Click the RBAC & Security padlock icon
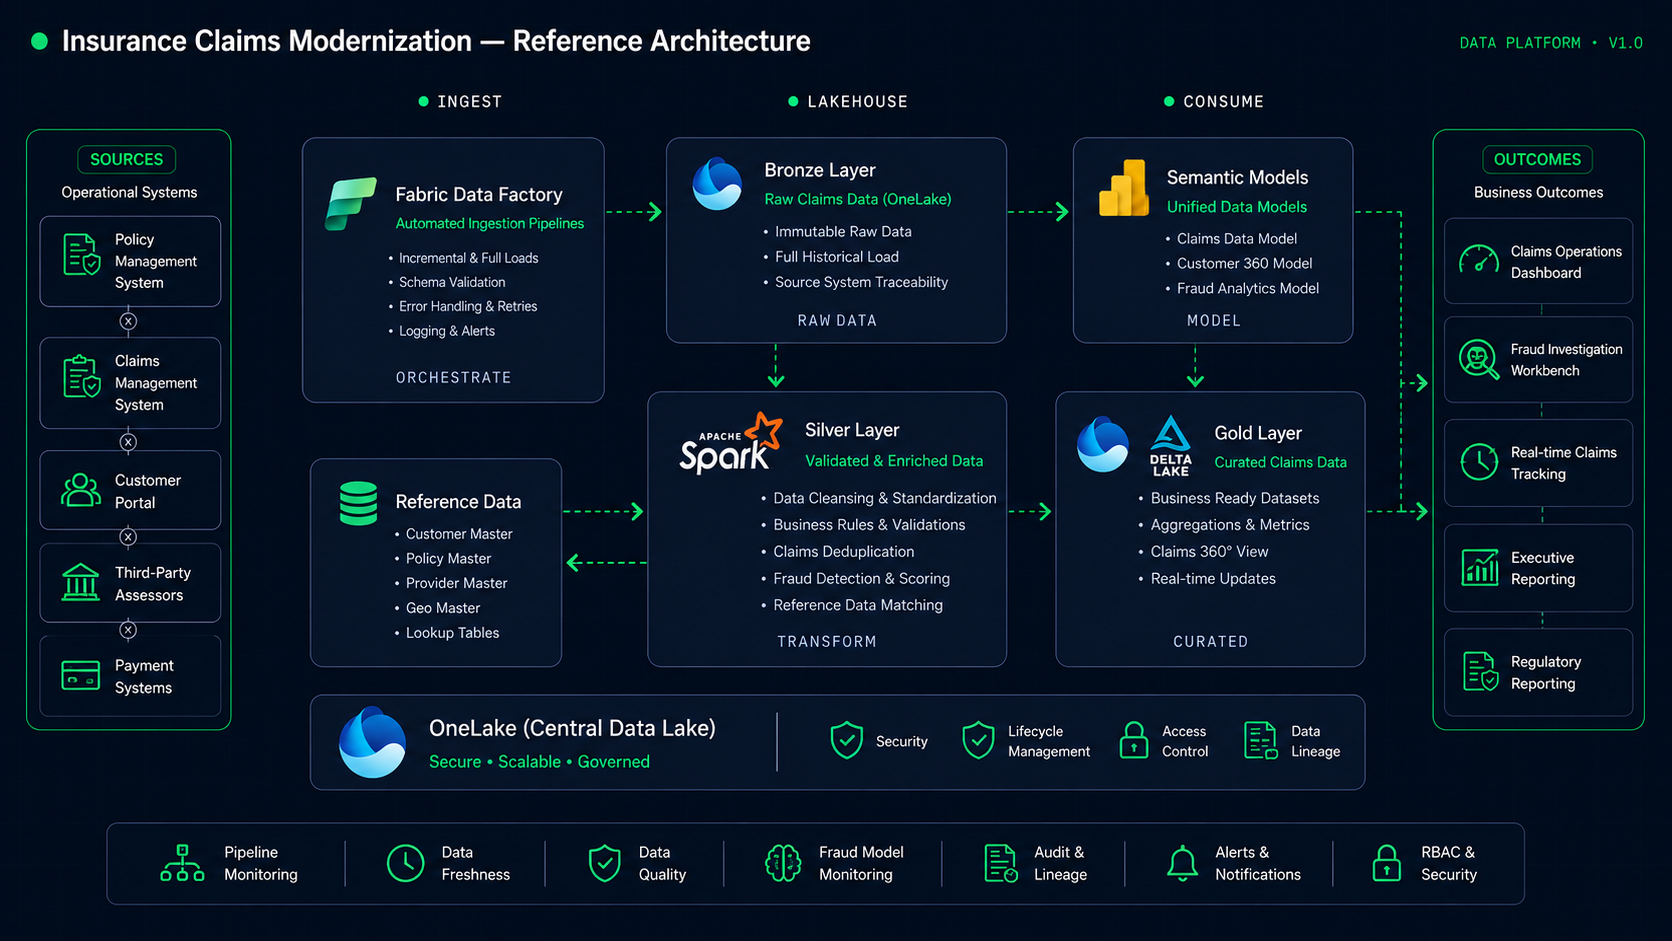1672x941 pixels. [1386, 863]
